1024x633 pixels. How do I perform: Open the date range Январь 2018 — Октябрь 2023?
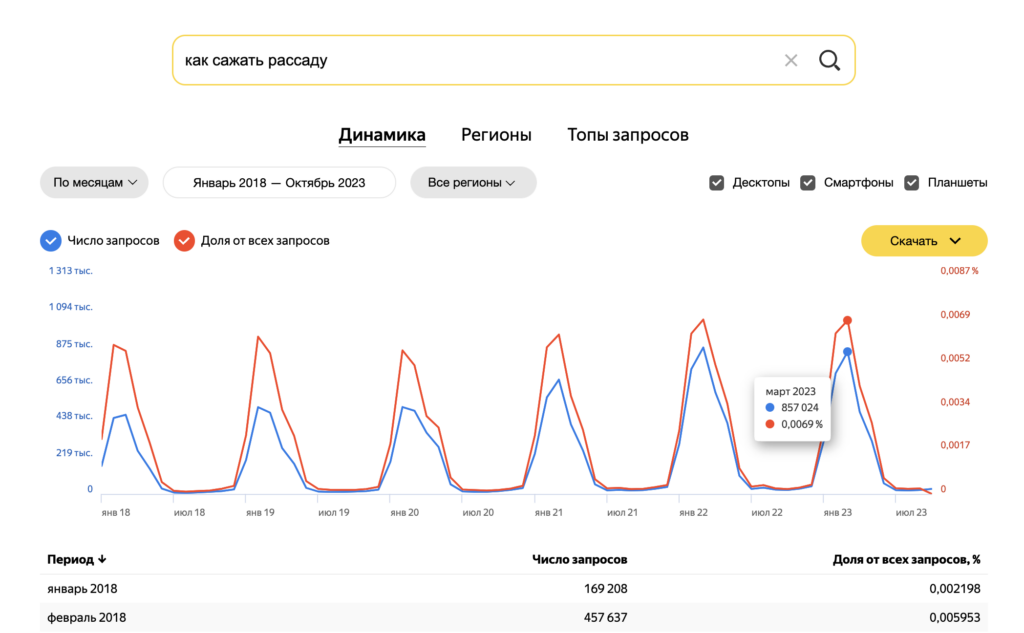click(x=279, y=183)
